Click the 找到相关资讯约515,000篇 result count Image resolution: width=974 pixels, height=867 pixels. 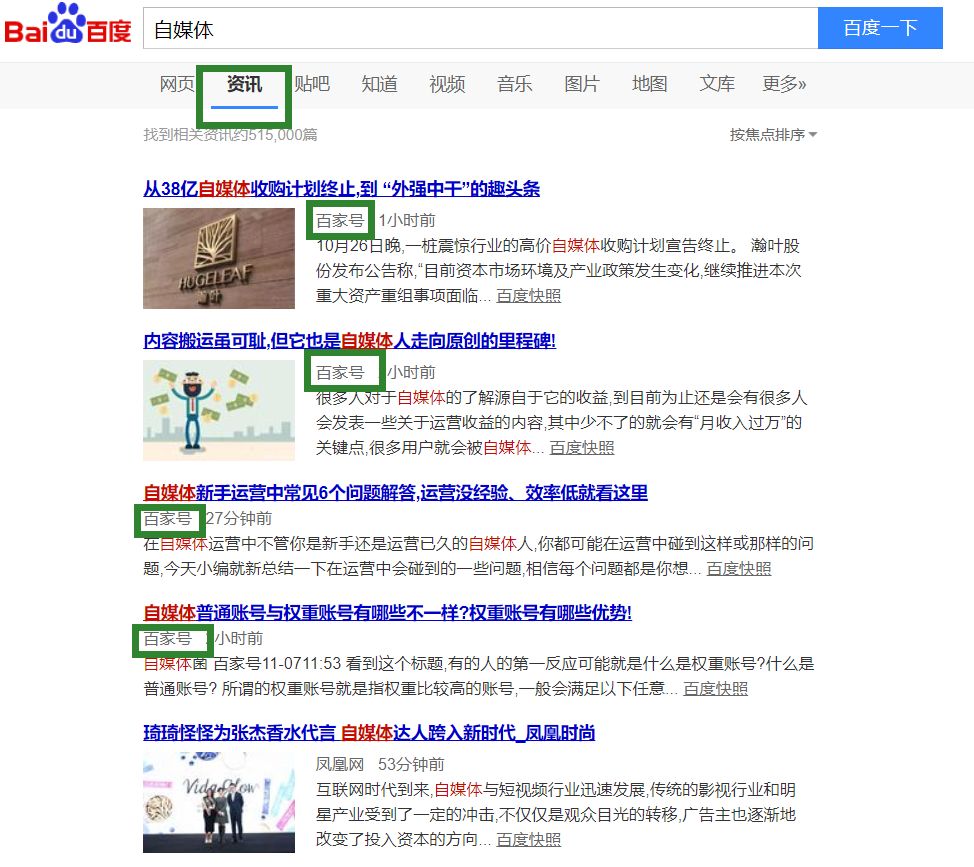(230, 135)
